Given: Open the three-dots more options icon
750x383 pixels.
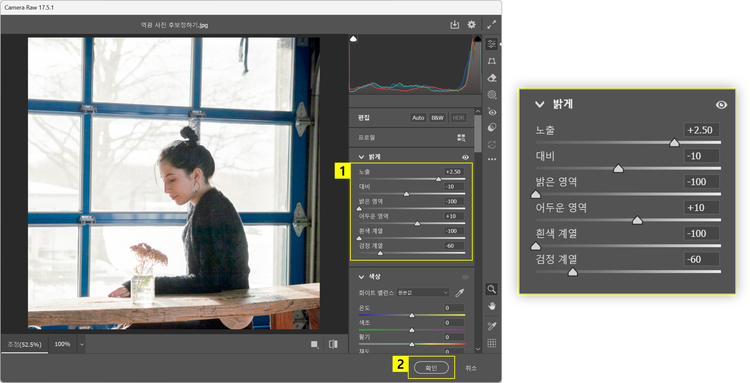Looking at the screenshot, I should point(491,159).
